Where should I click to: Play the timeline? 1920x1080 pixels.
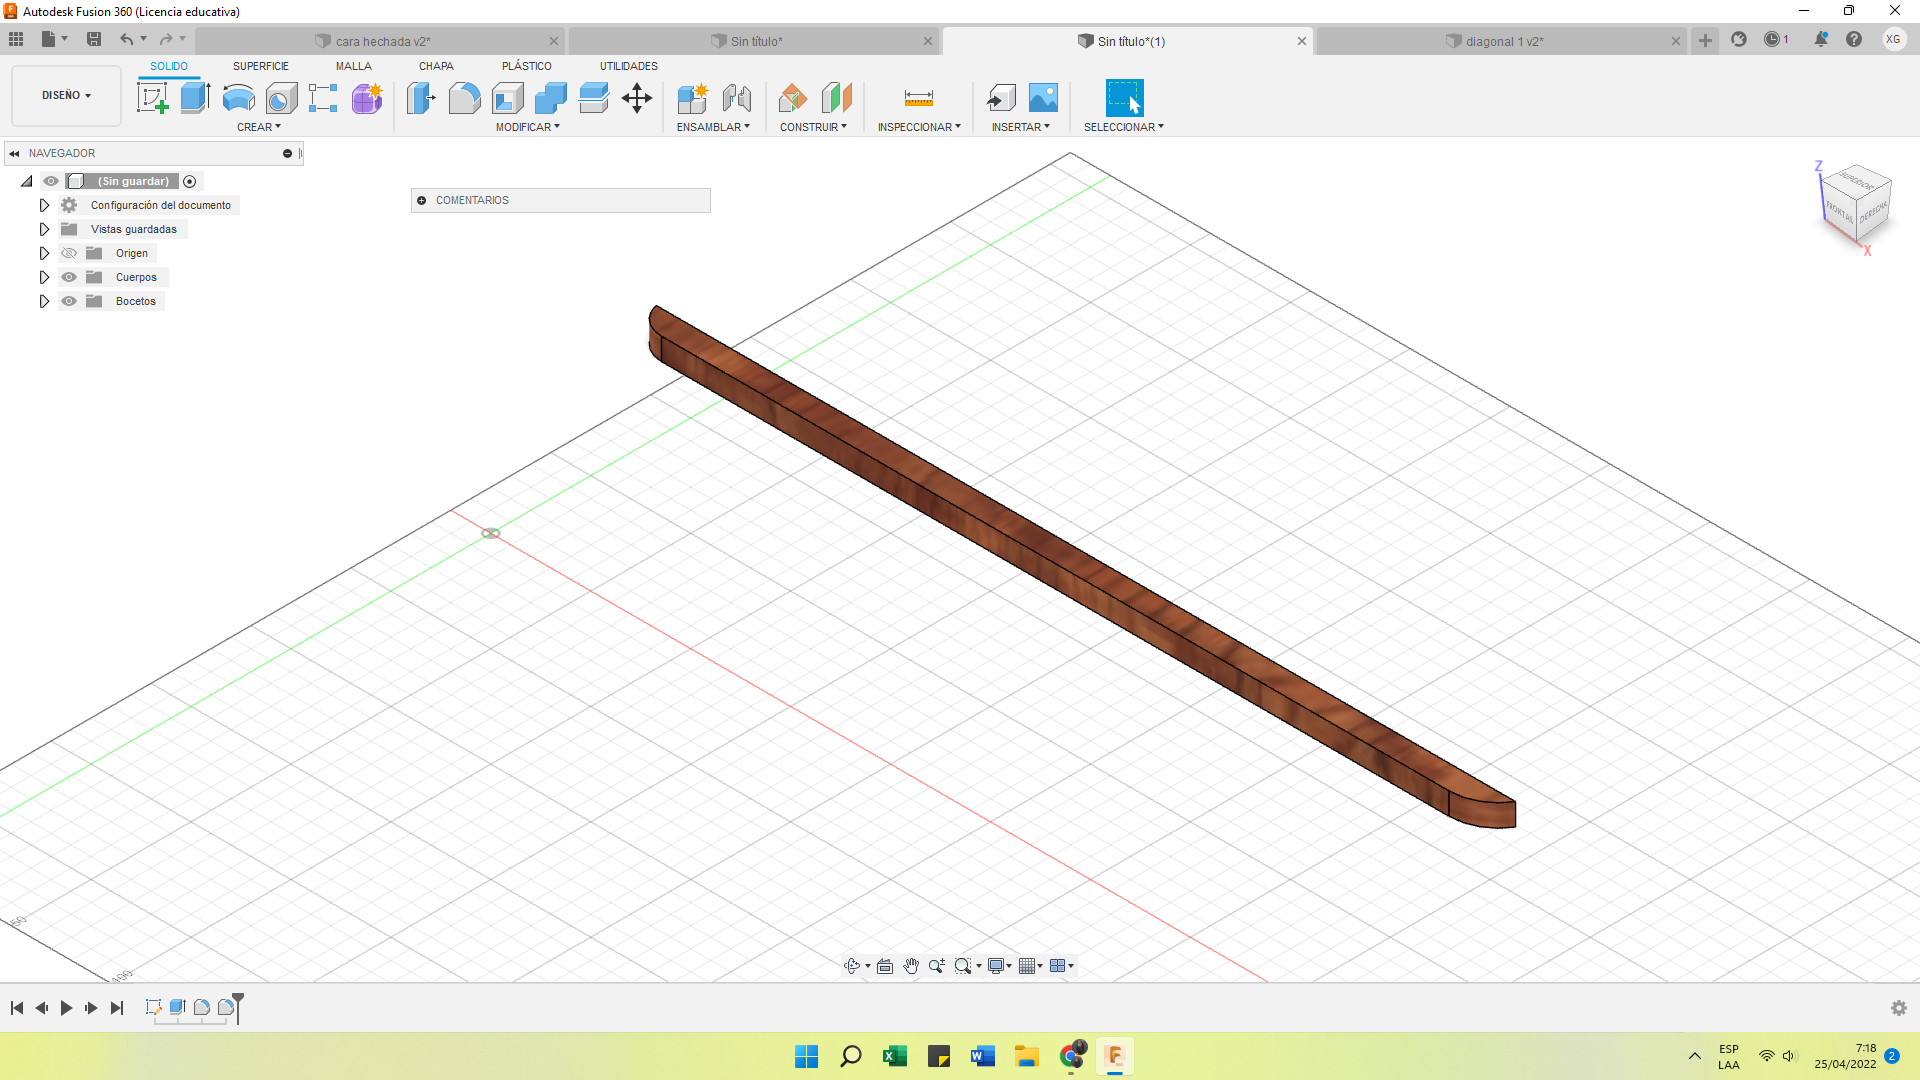tap(66, 1008)
